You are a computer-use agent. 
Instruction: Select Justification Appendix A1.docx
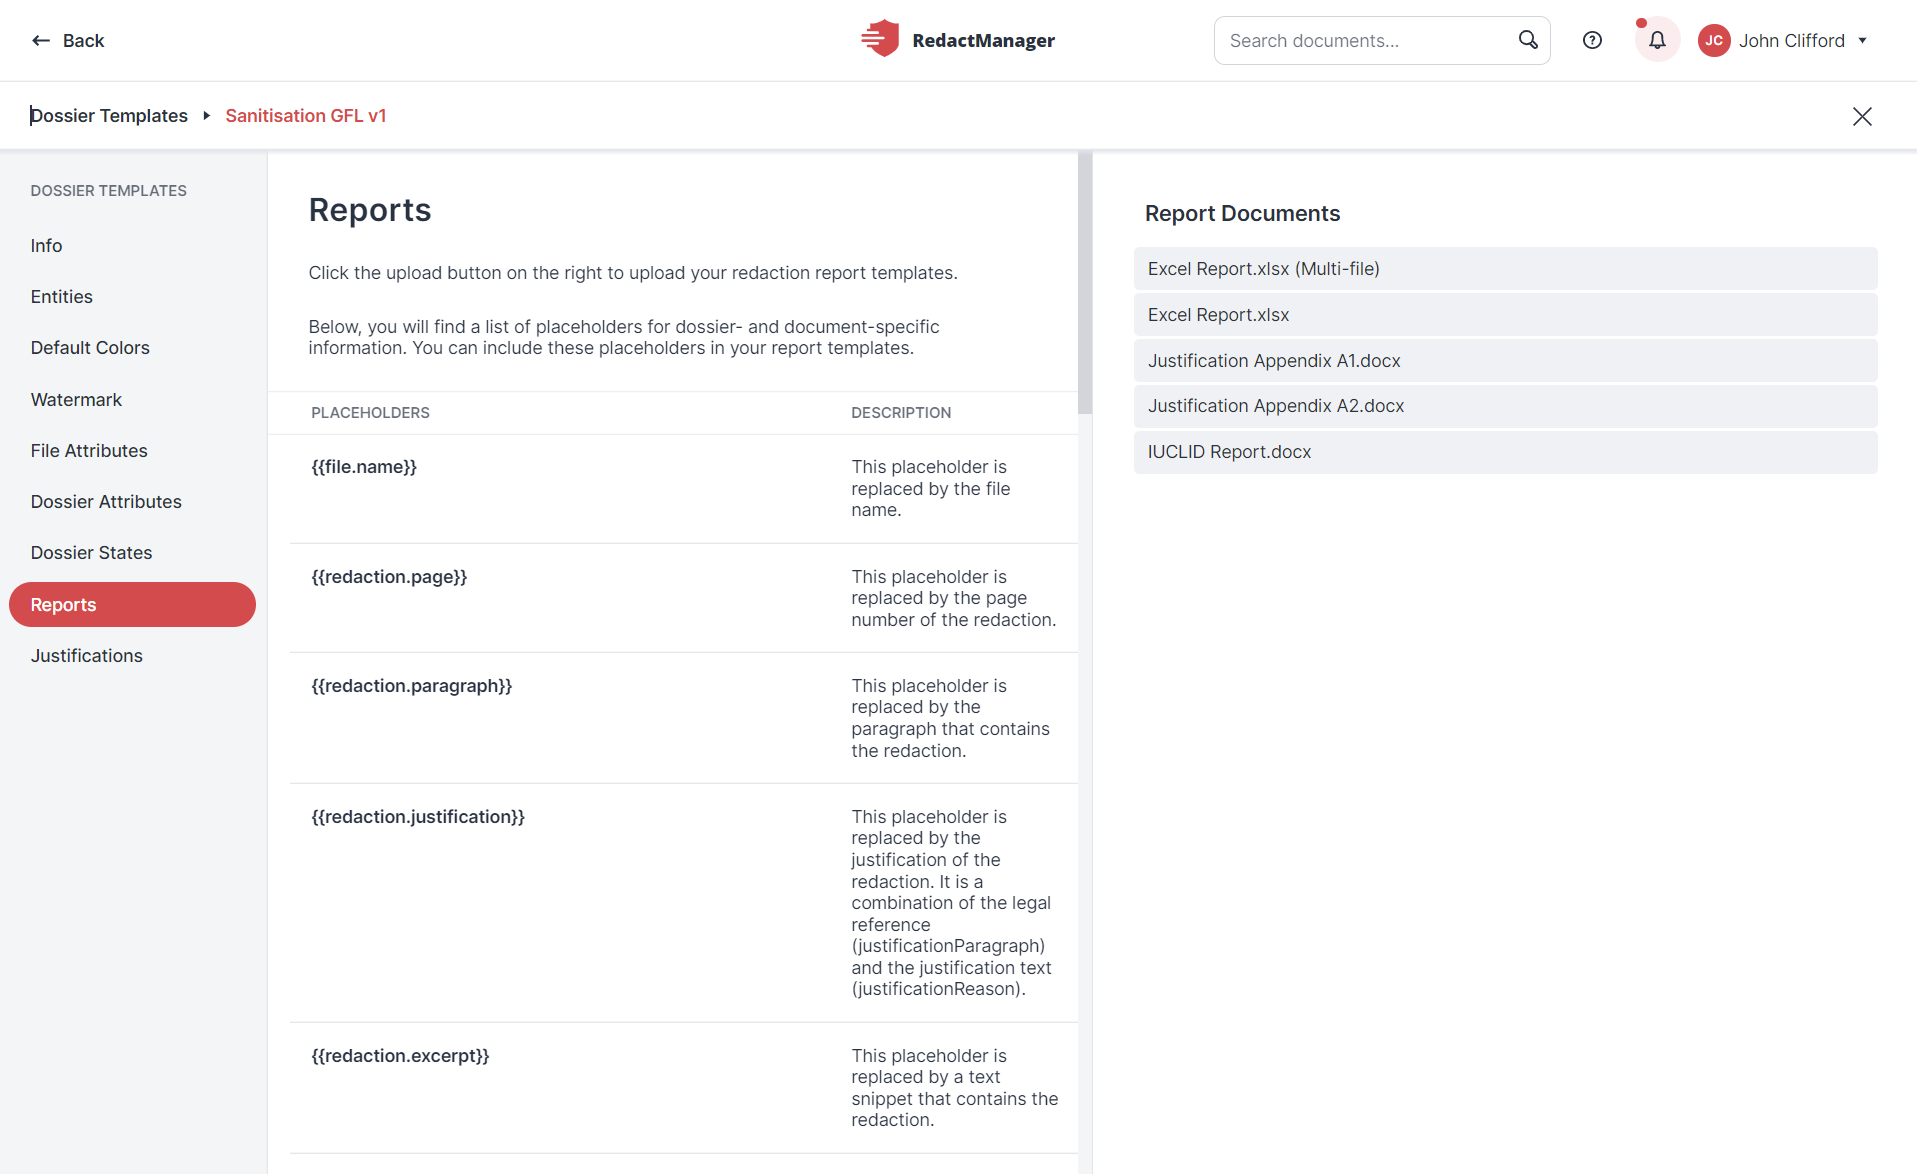[x=1505, y=361]
